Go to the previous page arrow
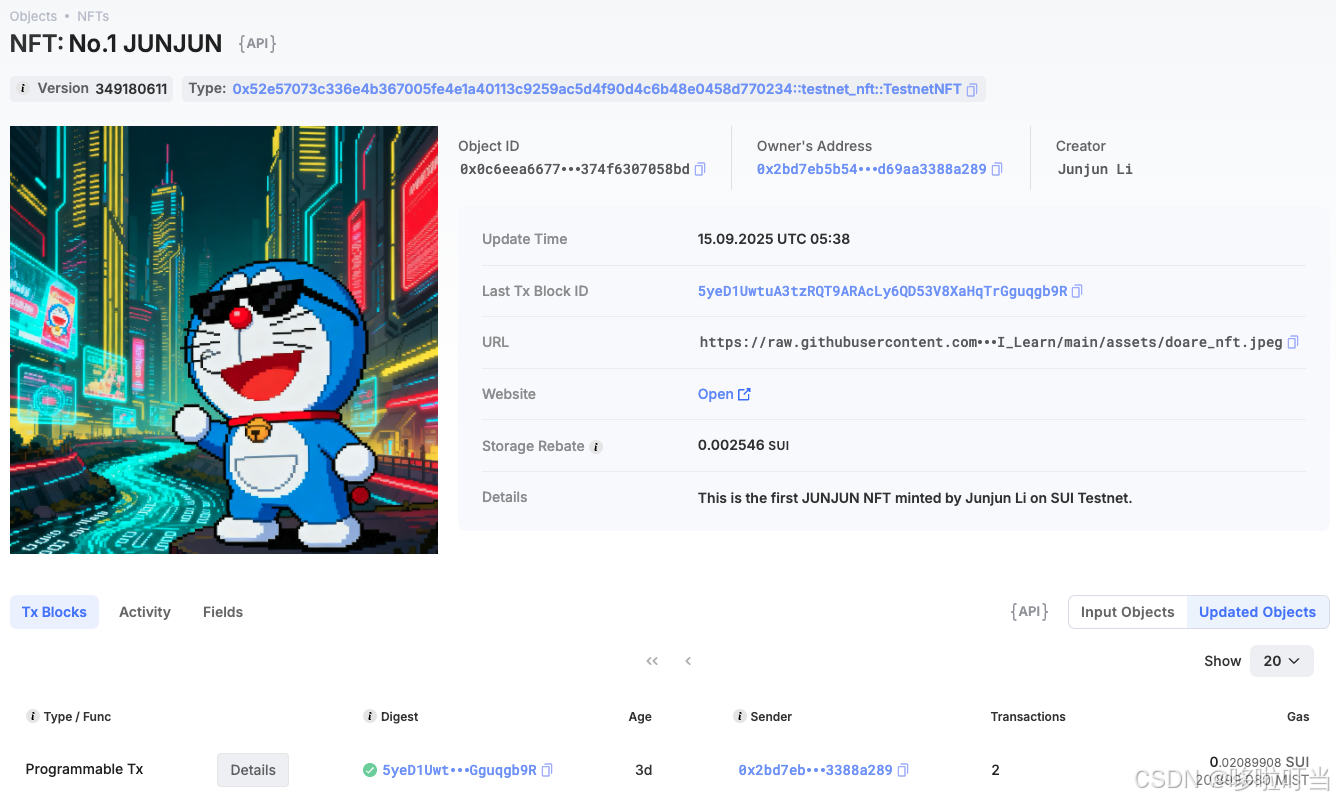 (x=688, y=661)
